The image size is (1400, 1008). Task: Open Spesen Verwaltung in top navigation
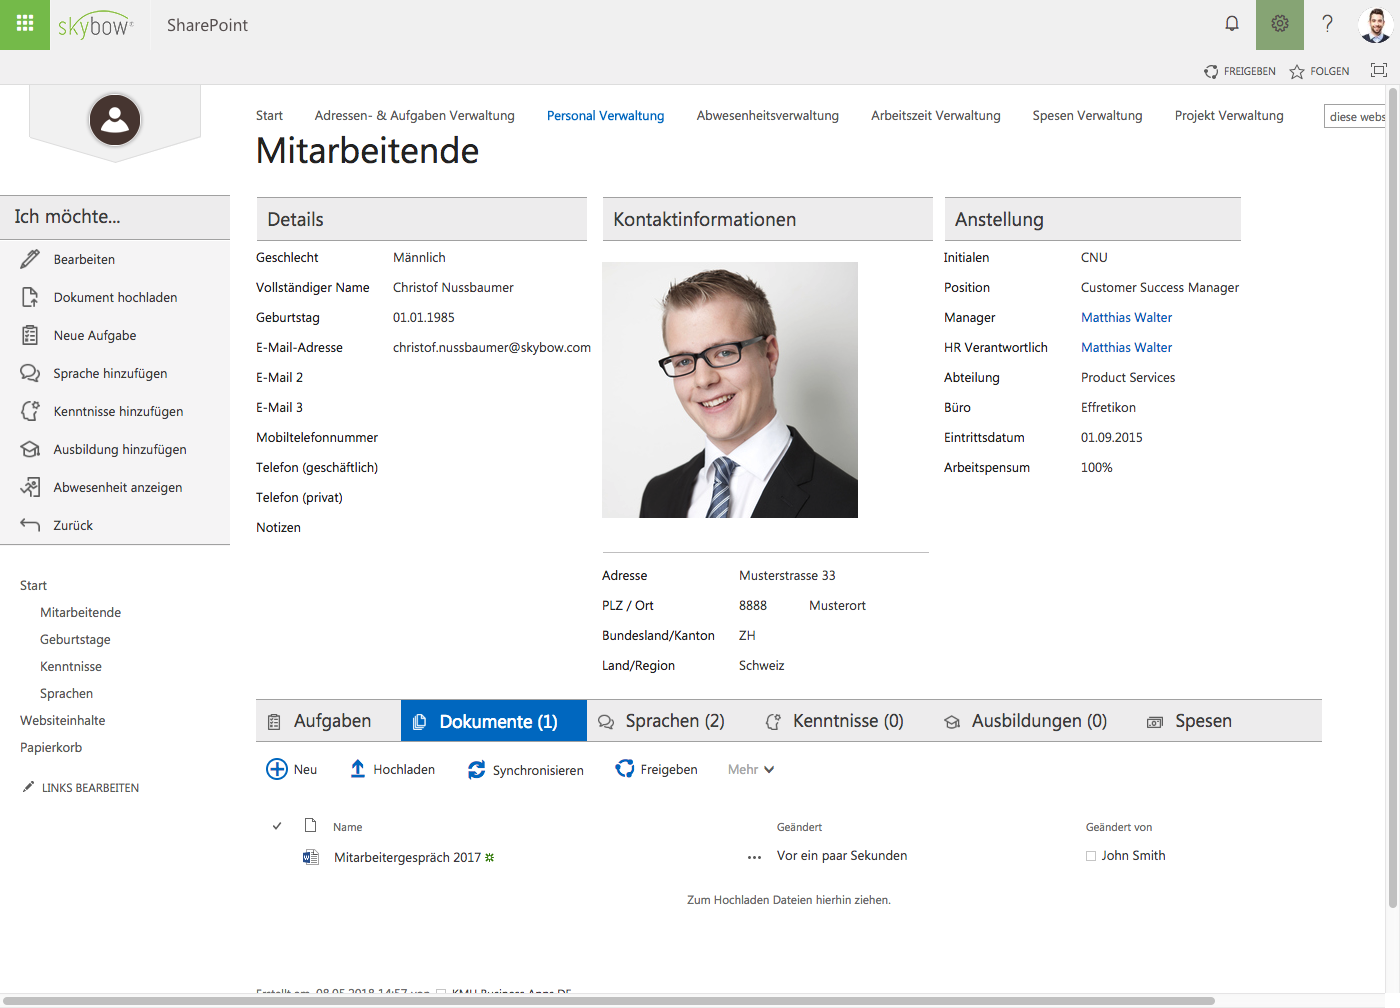pyautogui.click(x=1087, y=116)
